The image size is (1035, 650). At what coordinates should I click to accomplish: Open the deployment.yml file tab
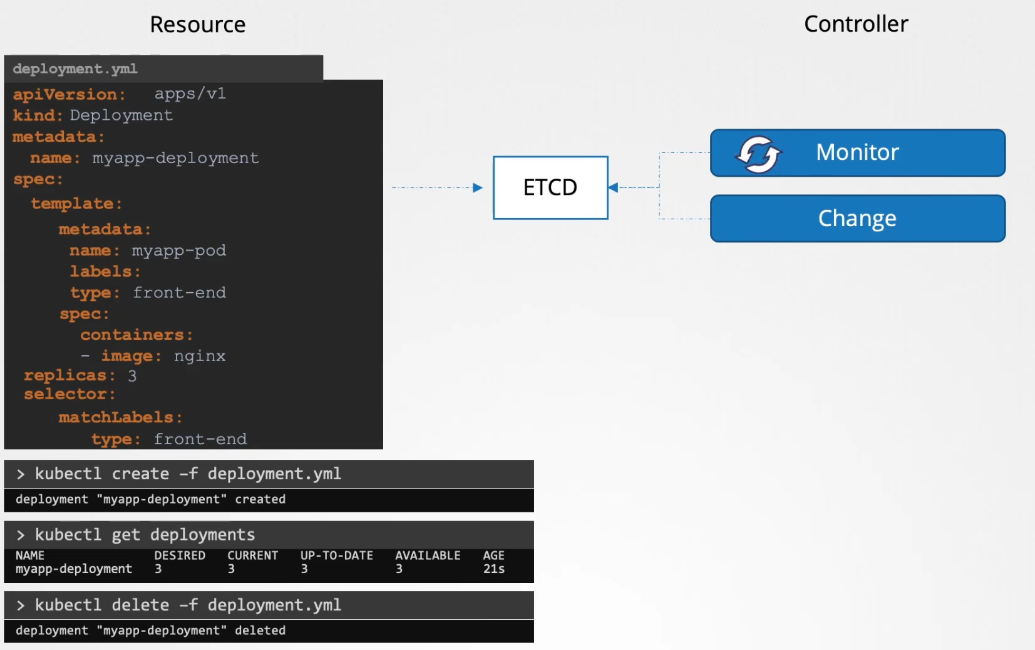tap(76, 69)
